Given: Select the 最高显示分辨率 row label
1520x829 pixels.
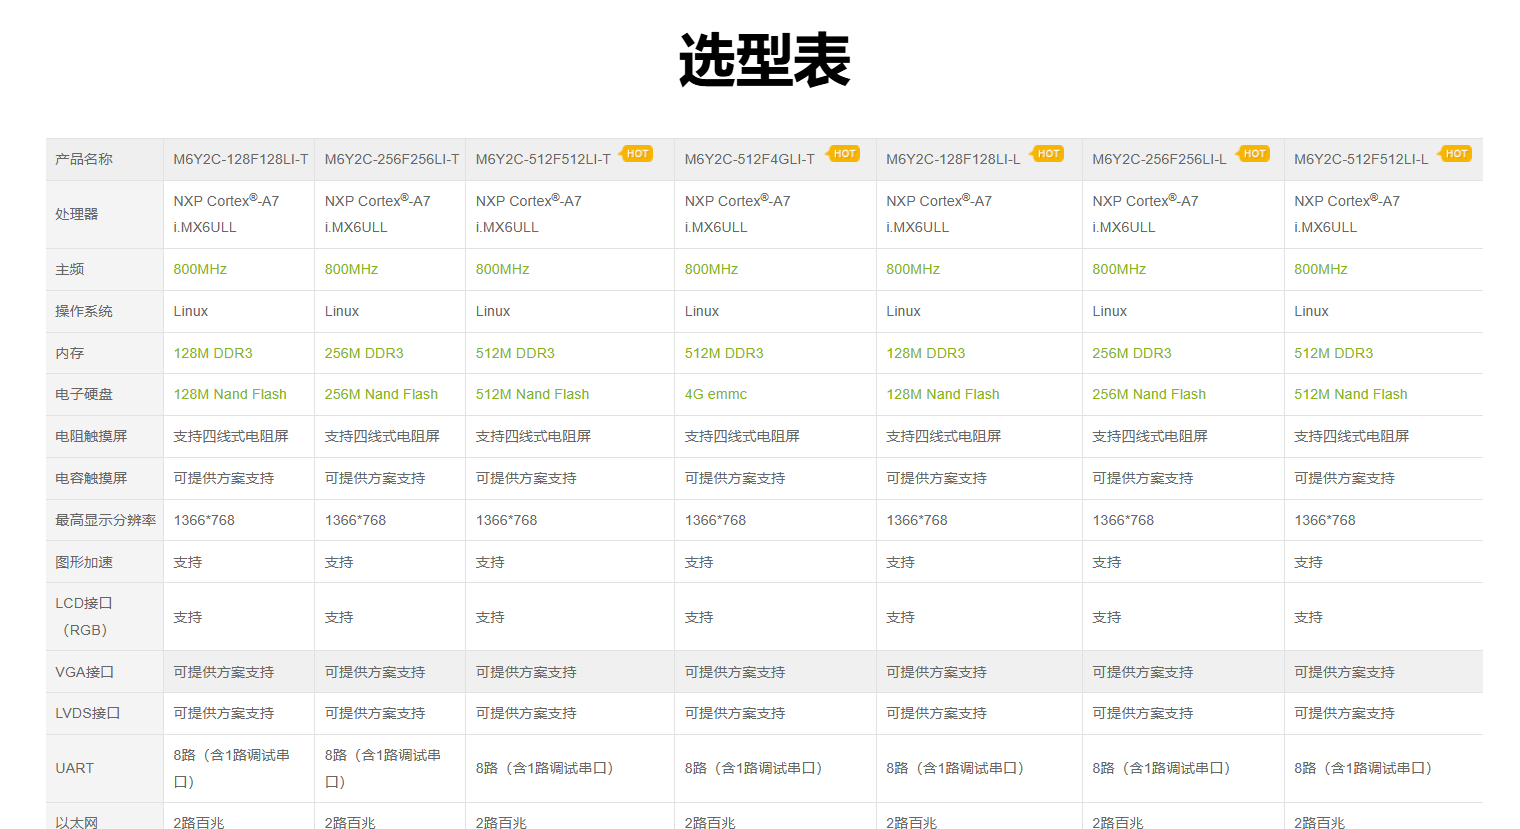Looking at the screenshot, I should click(105, 520).
